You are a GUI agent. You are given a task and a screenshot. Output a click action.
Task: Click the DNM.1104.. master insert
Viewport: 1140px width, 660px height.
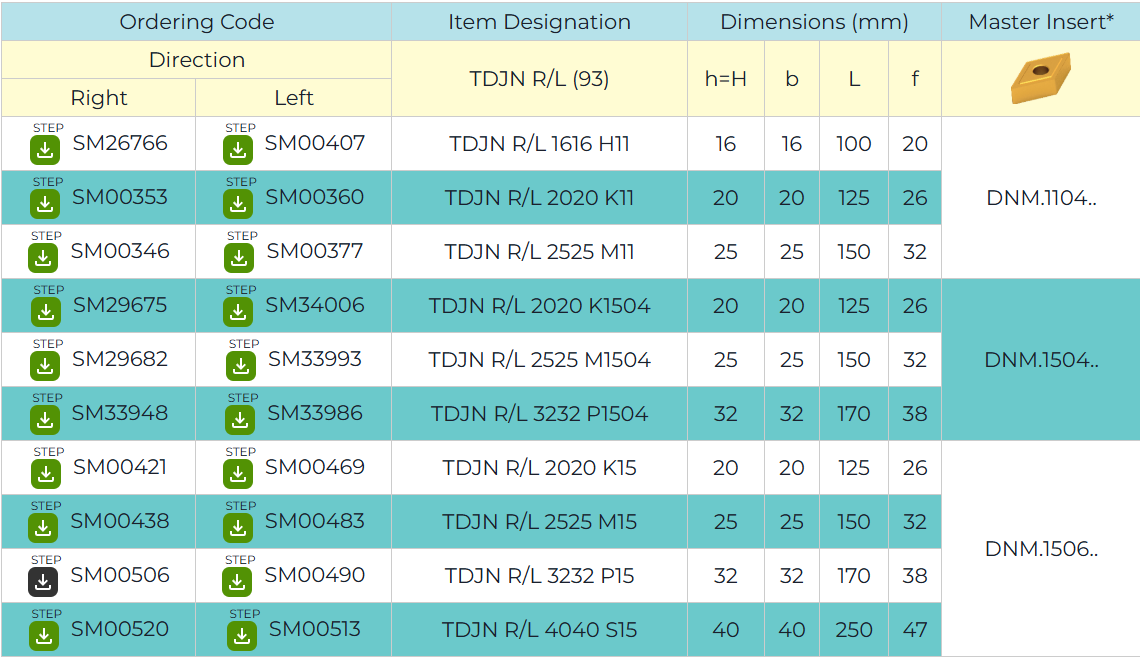1041,198
